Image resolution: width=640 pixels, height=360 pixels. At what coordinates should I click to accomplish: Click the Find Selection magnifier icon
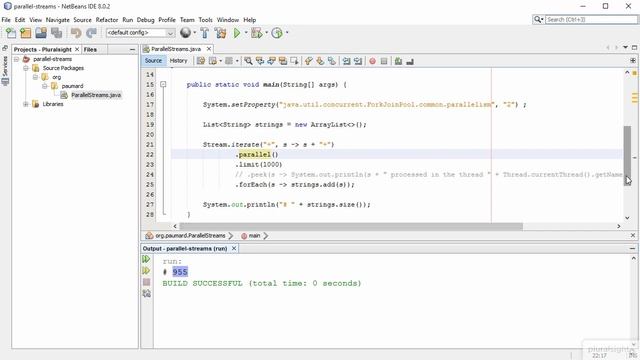pos(248,61)
